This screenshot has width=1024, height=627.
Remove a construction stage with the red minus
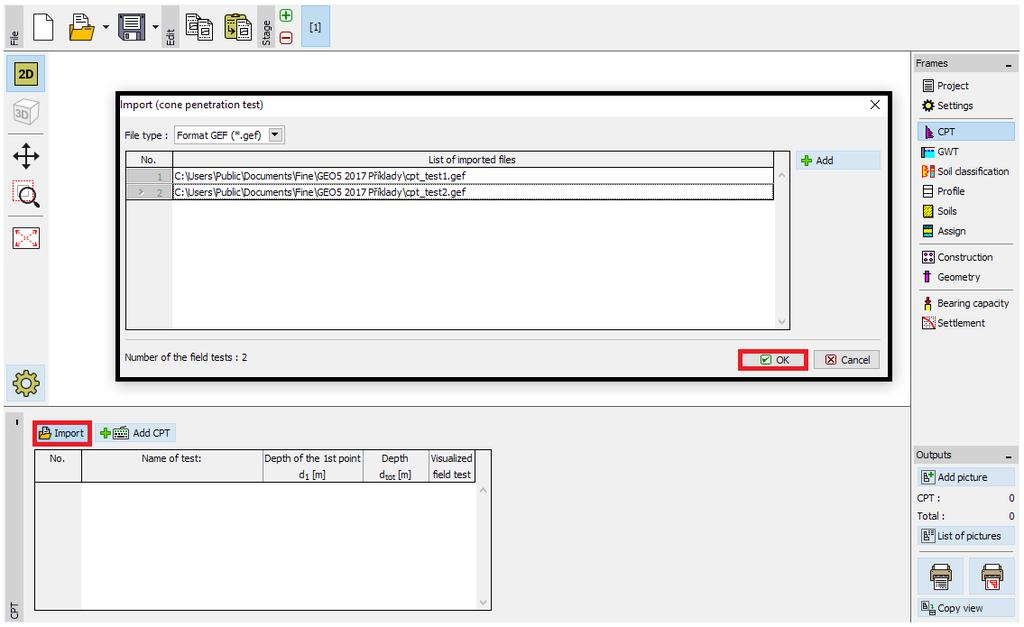286,38
